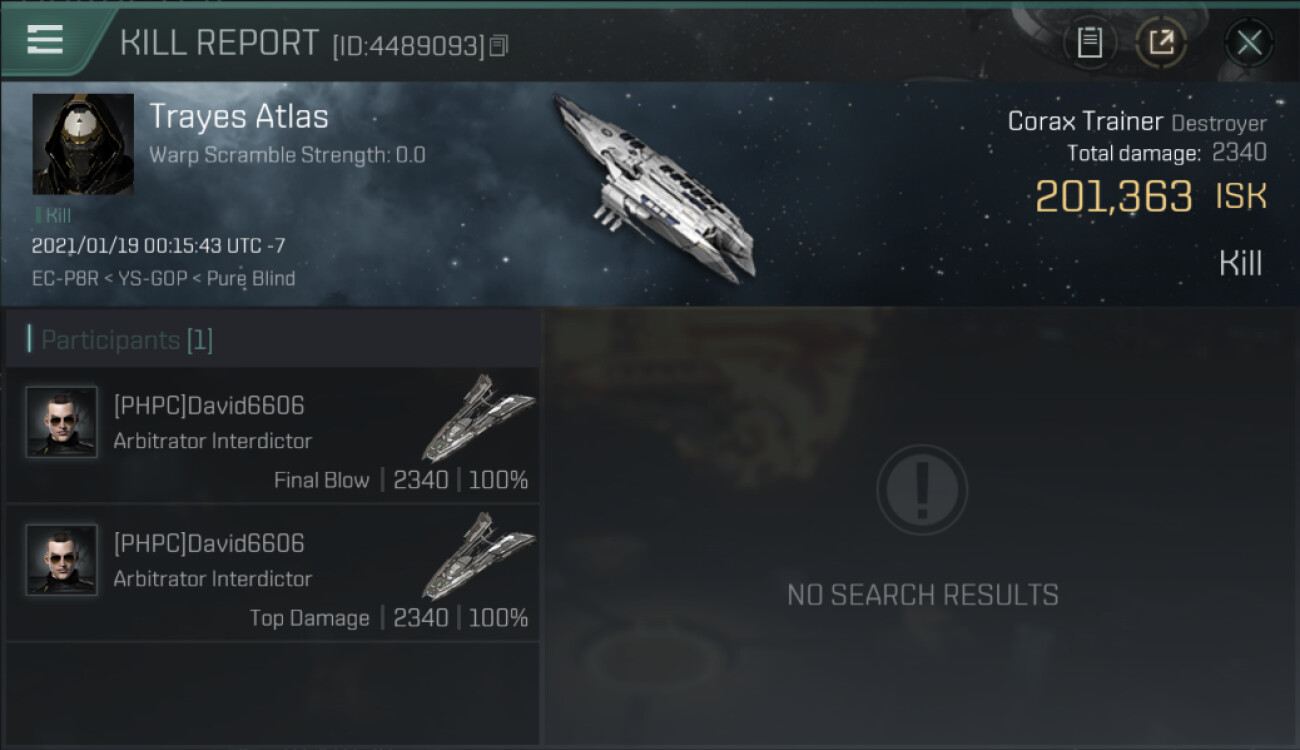1300x750 pixels.
Task: Click the KILL REPORT title
Action: pyautogui.click(x=219, y=43)
